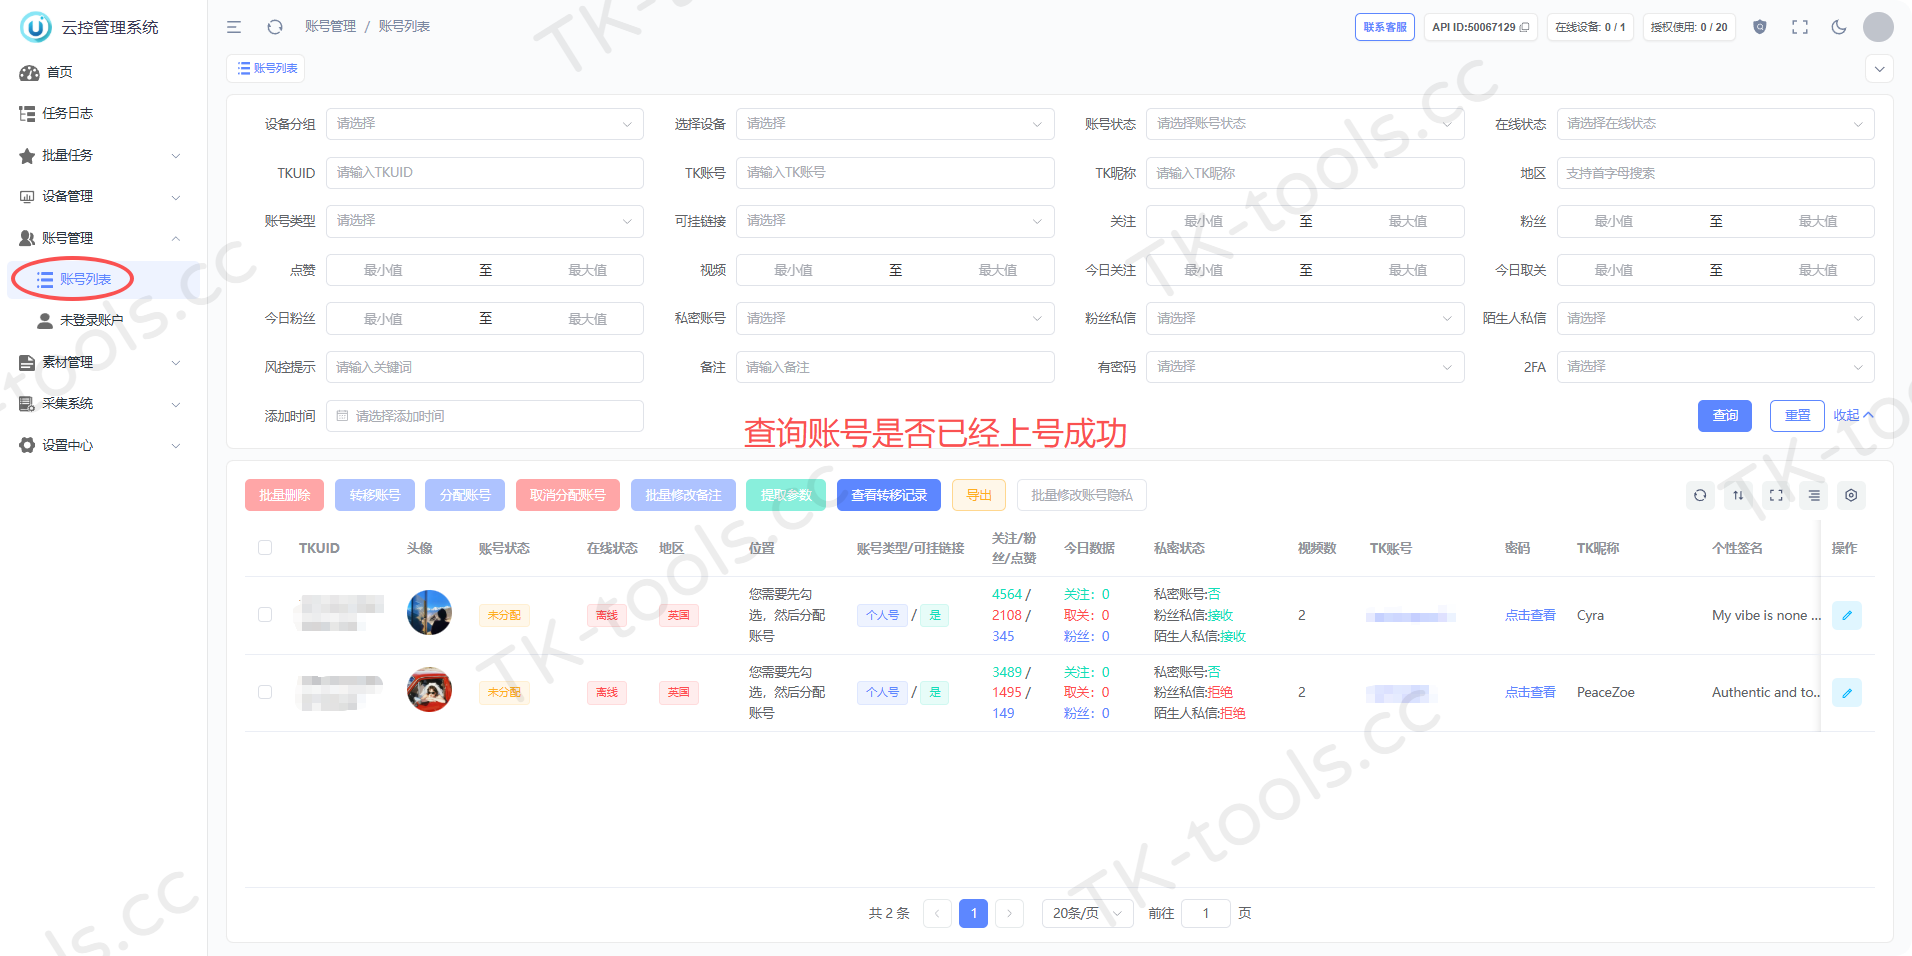Screen dimensions: 1912x956
Task: Open the 20条/页 page size selector
Action: (1088, 913)
